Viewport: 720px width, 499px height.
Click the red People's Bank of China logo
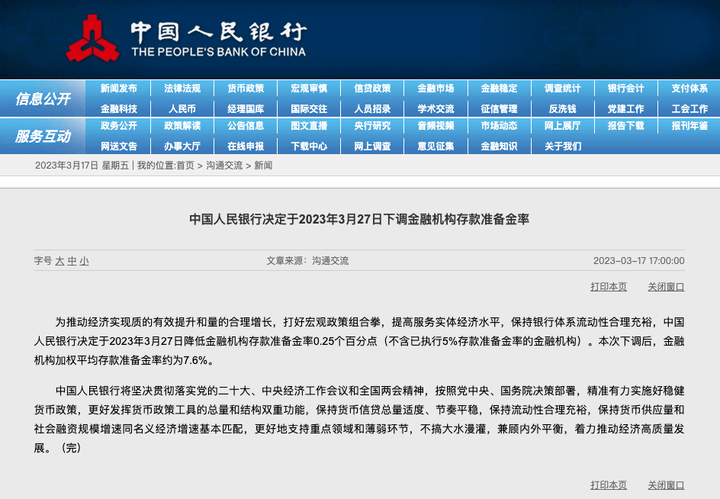93,38
